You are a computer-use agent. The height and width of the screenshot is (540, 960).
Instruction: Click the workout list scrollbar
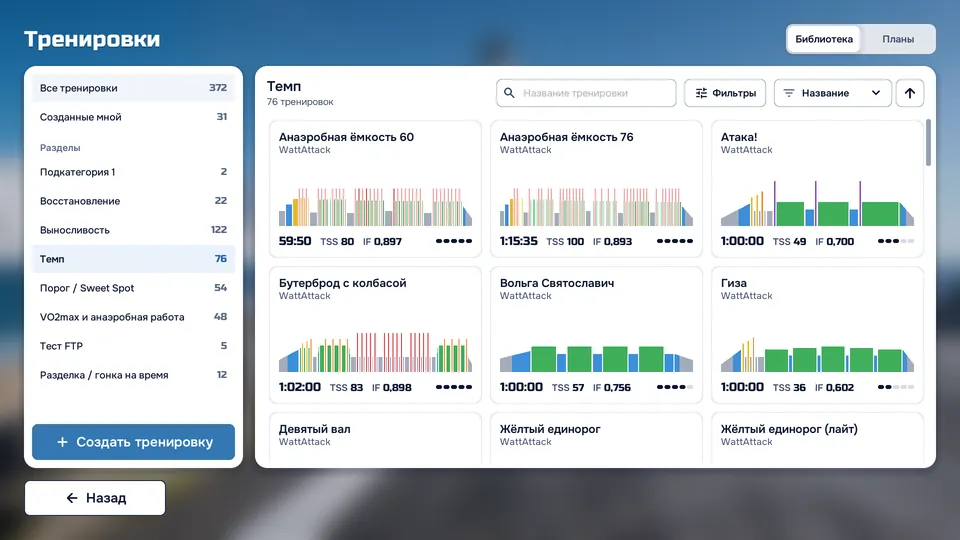pyautogui.click(x=928, y=142)
